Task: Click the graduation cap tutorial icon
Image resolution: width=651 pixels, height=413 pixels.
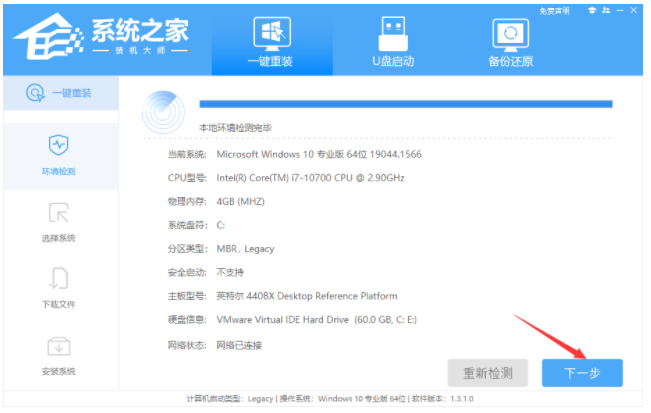Action: (592, 10)
